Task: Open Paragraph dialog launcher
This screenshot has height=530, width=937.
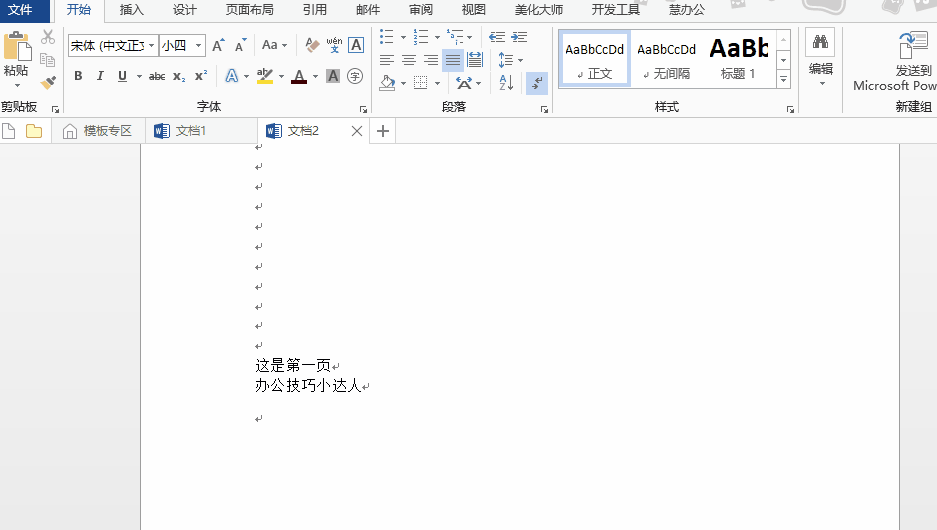Action: [x=544, y=109]
